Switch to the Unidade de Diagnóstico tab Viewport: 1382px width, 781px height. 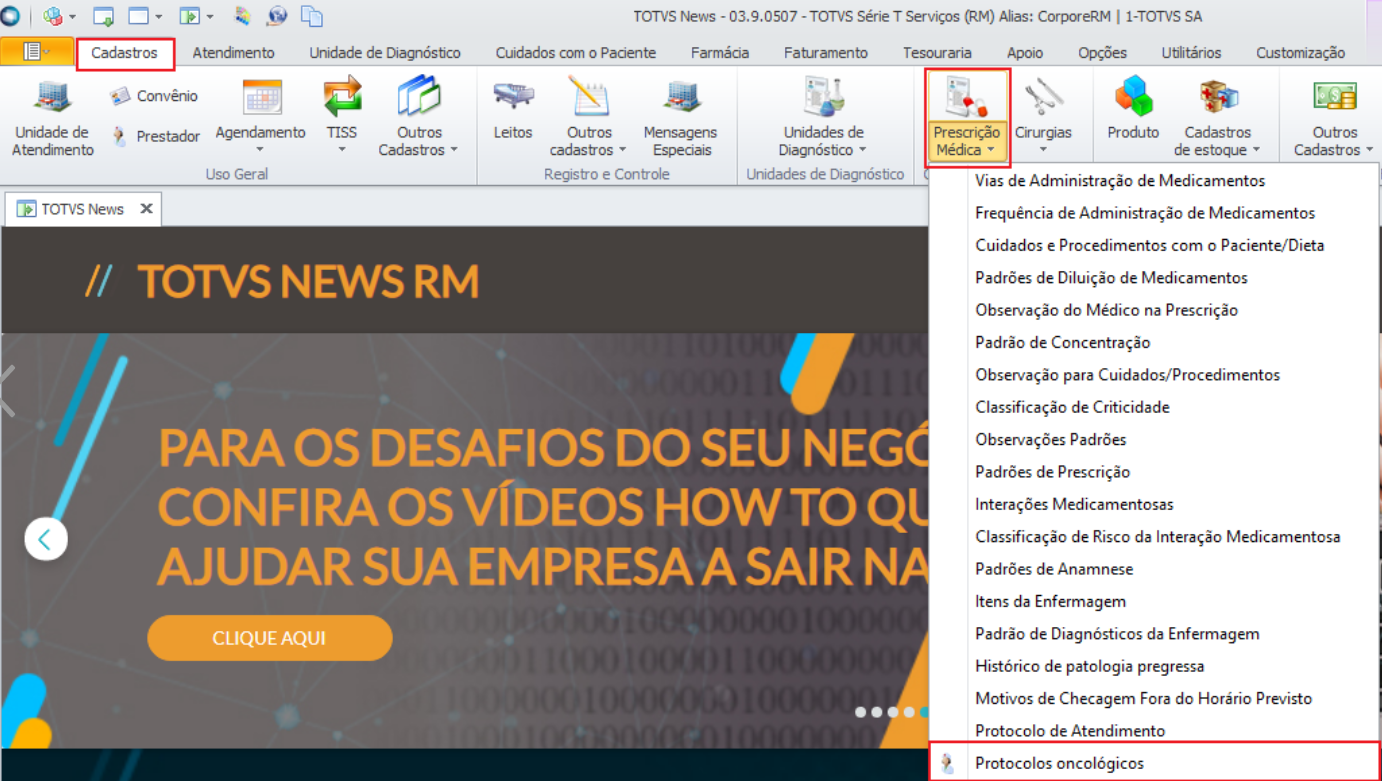click(x=385, y=53)
